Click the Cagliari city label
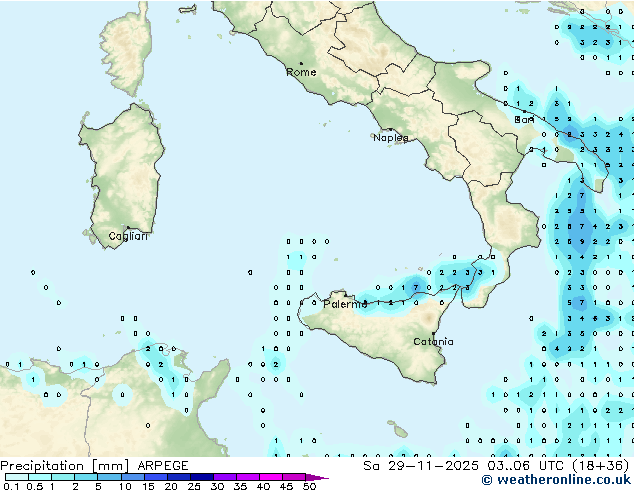The width and height of the screenshot is (634, 490). 128,236
